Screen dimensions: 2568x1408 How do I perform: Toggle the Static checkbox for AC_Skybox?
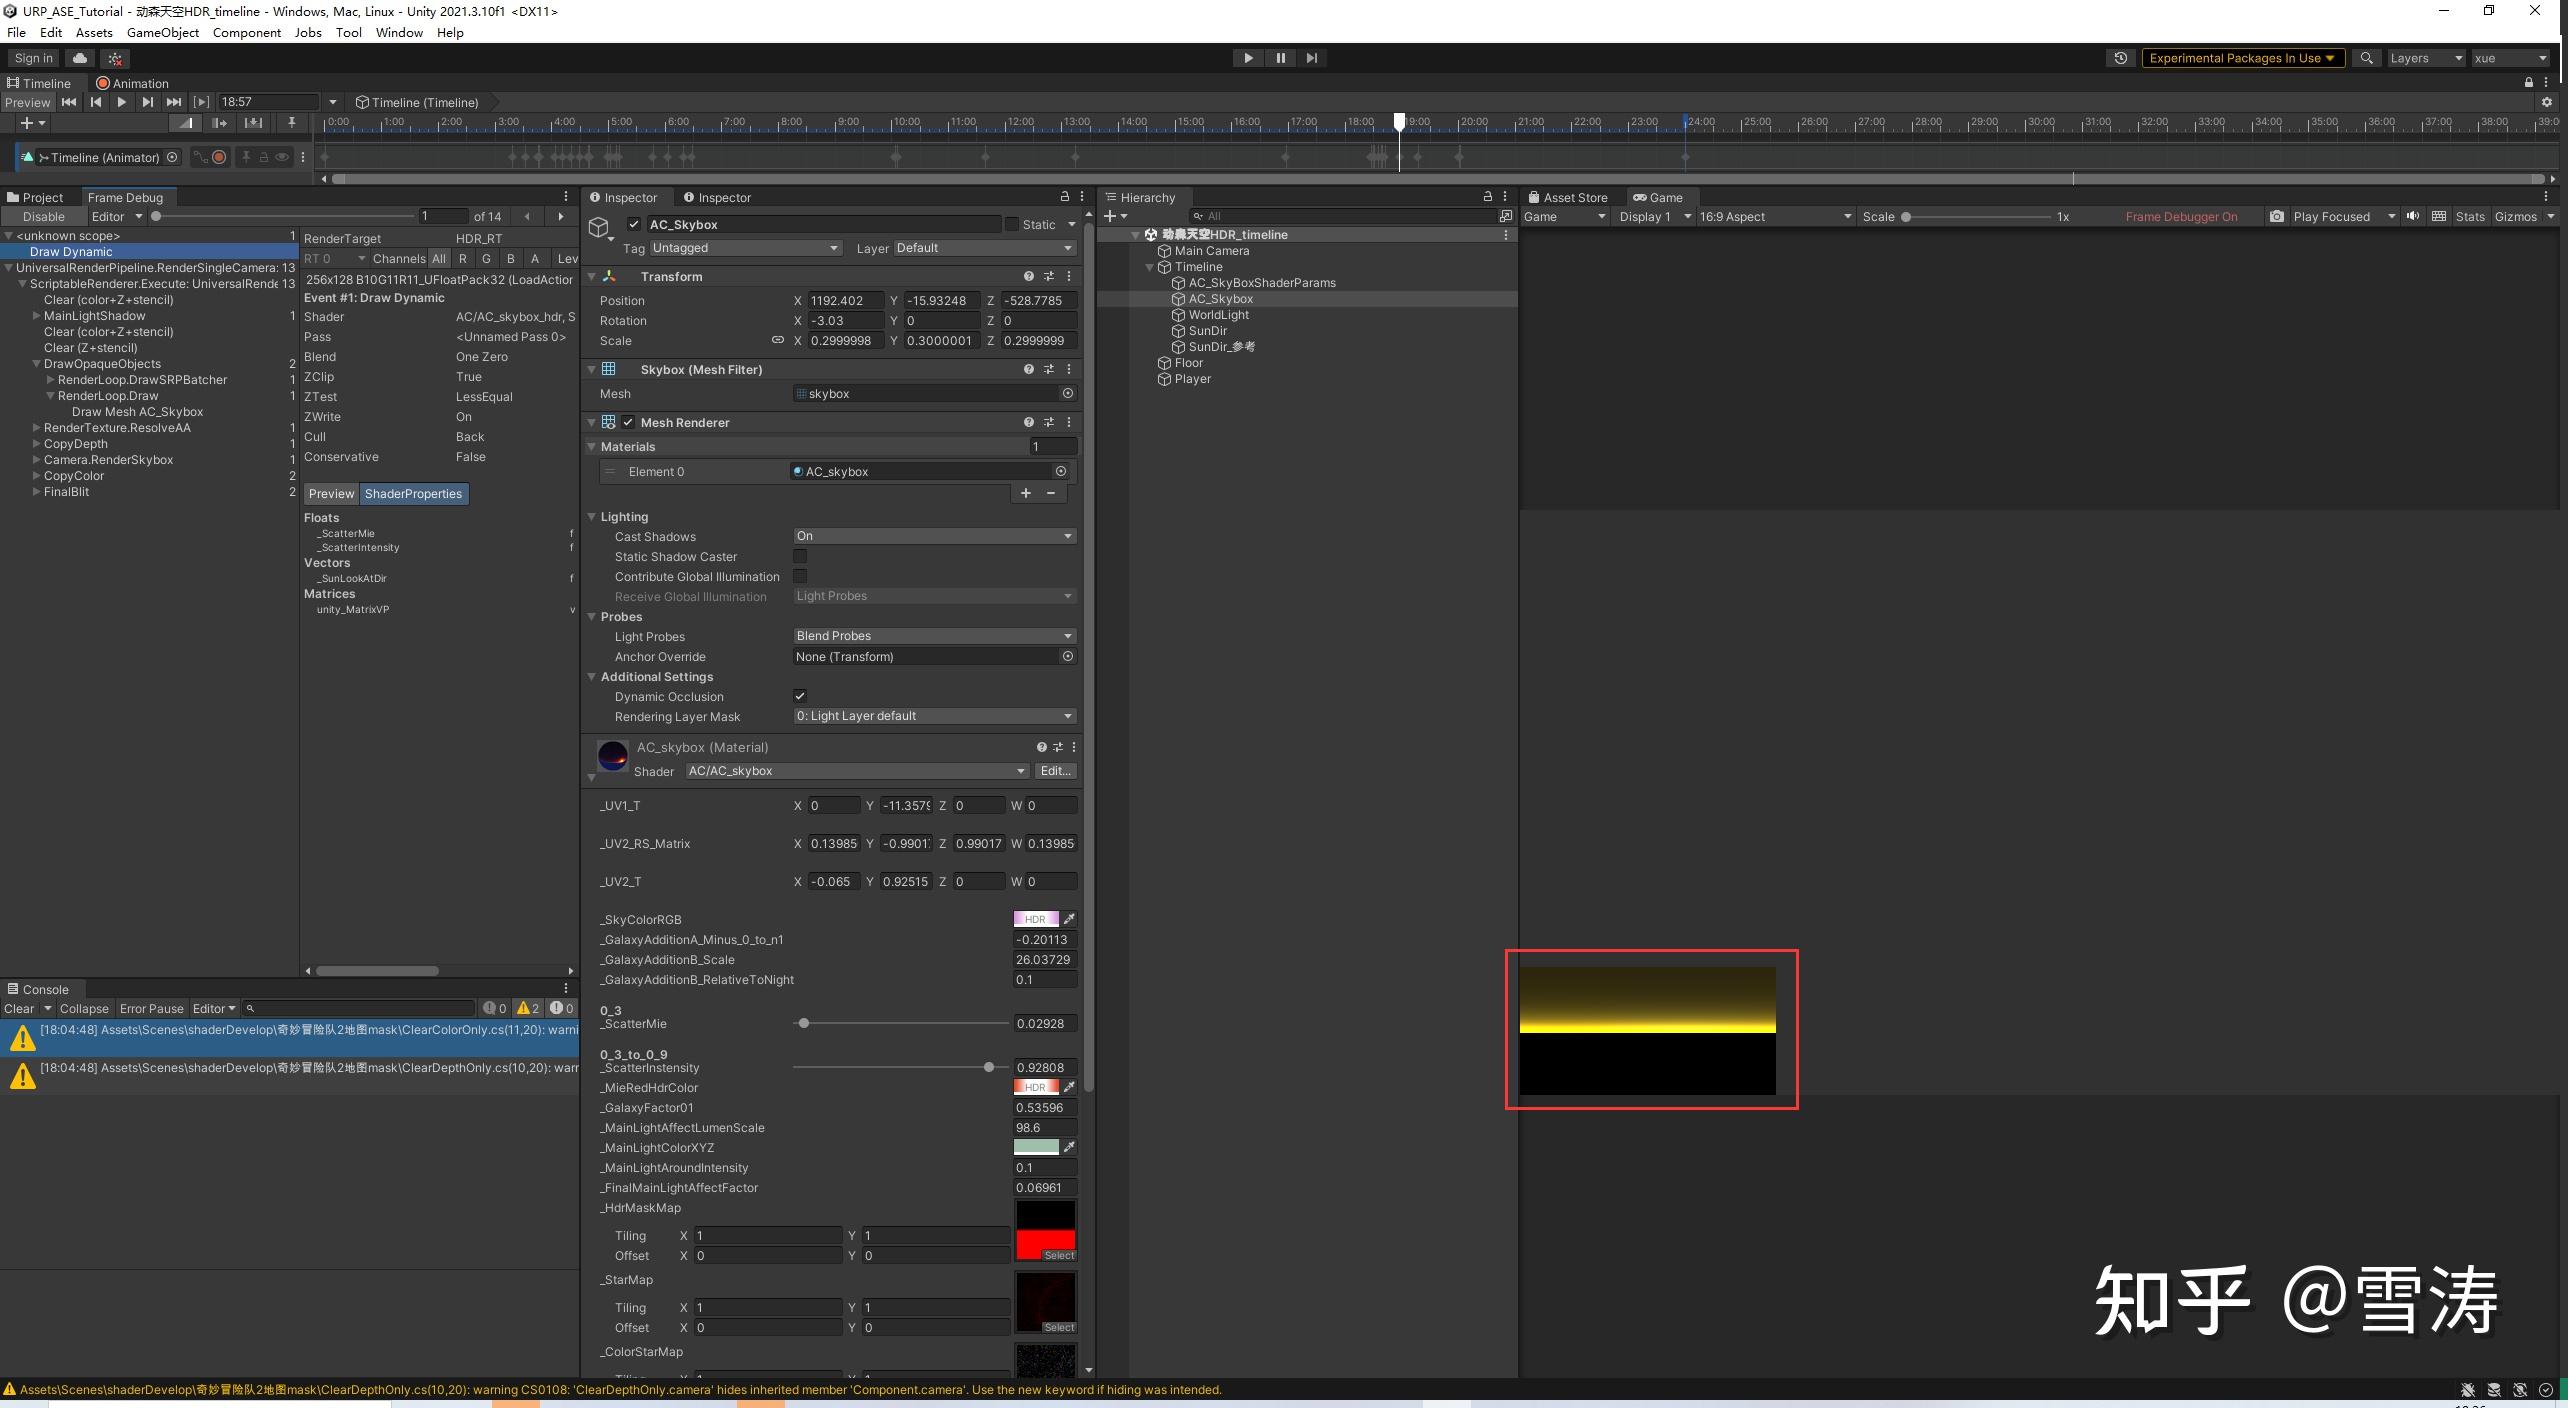point(1012,225)
